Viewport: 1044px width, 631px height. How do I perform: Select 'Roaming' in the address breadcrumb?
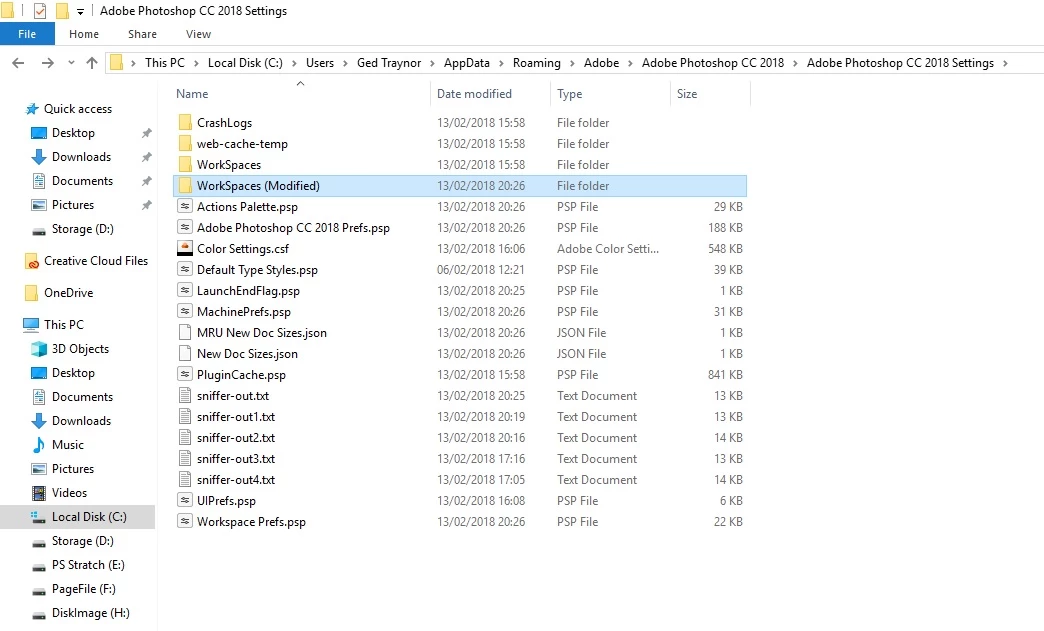click(537, 63)
